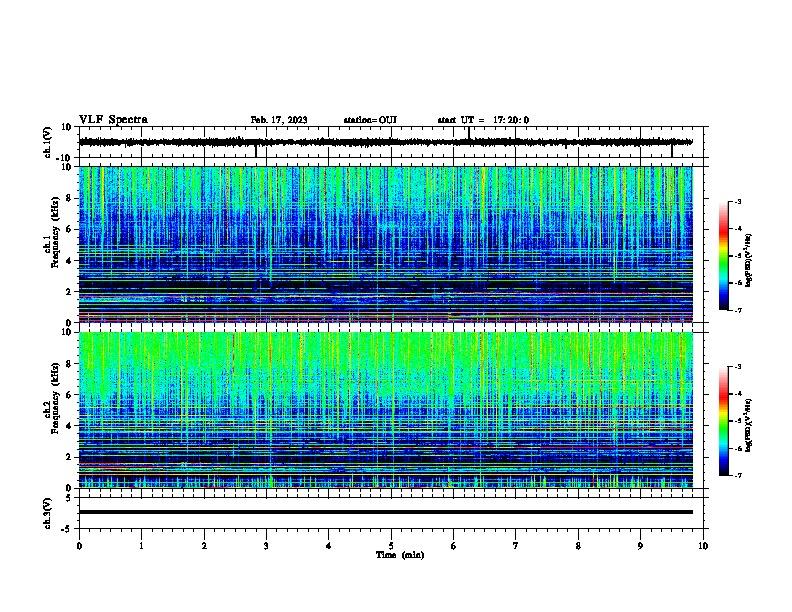Select the "Time (min)" axis label
792x612 pixels.
pyautogui.click(x=400, y=555)
